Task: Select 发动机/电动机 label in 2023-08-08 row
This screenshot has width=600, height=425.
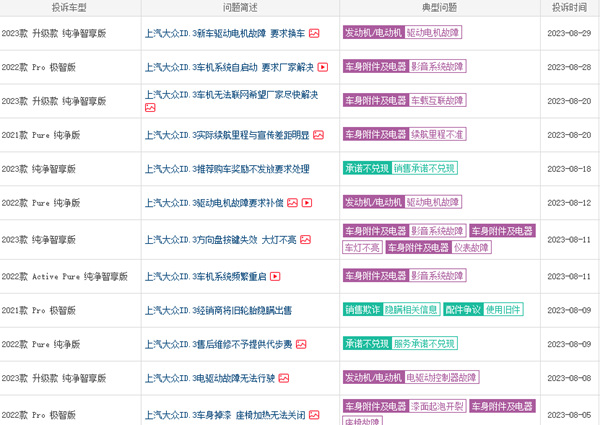Action: click(x=373, y=378)
